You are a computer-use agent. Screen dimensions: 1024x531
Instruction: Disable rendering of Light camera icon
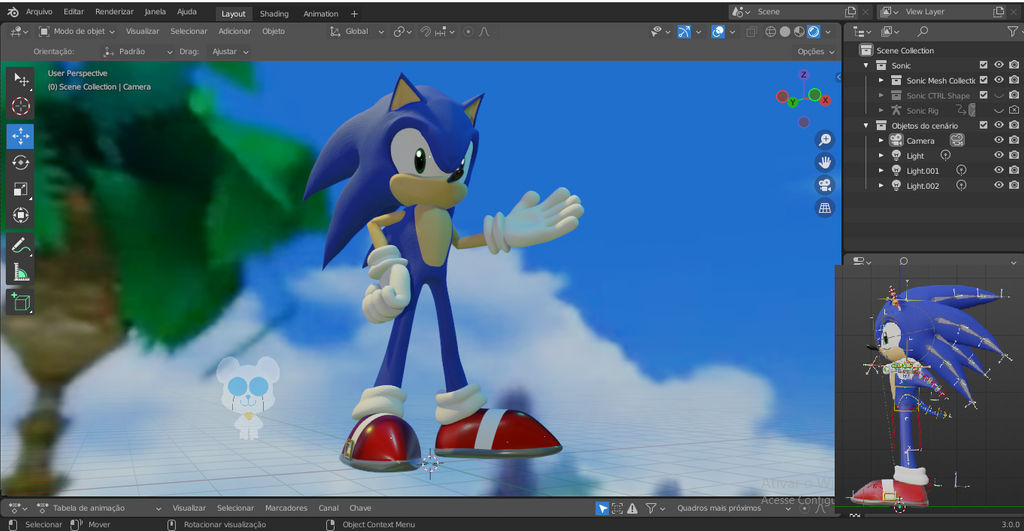[1014, 155]
